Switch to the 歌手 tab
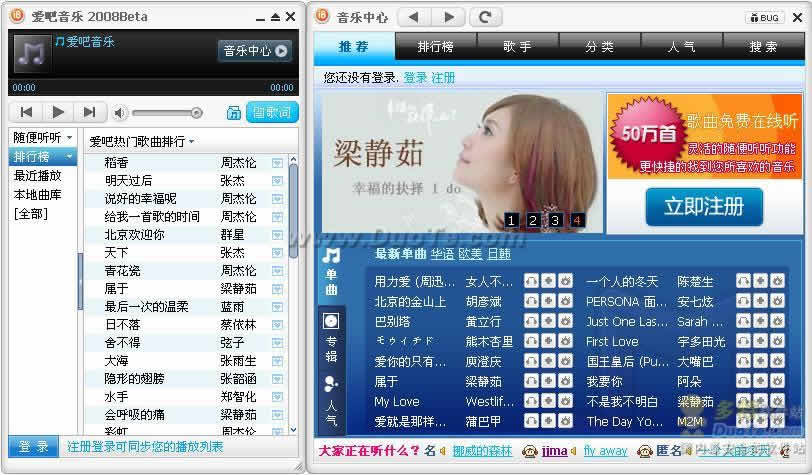Screen dimensions: 812x475 tap(517, 47)
